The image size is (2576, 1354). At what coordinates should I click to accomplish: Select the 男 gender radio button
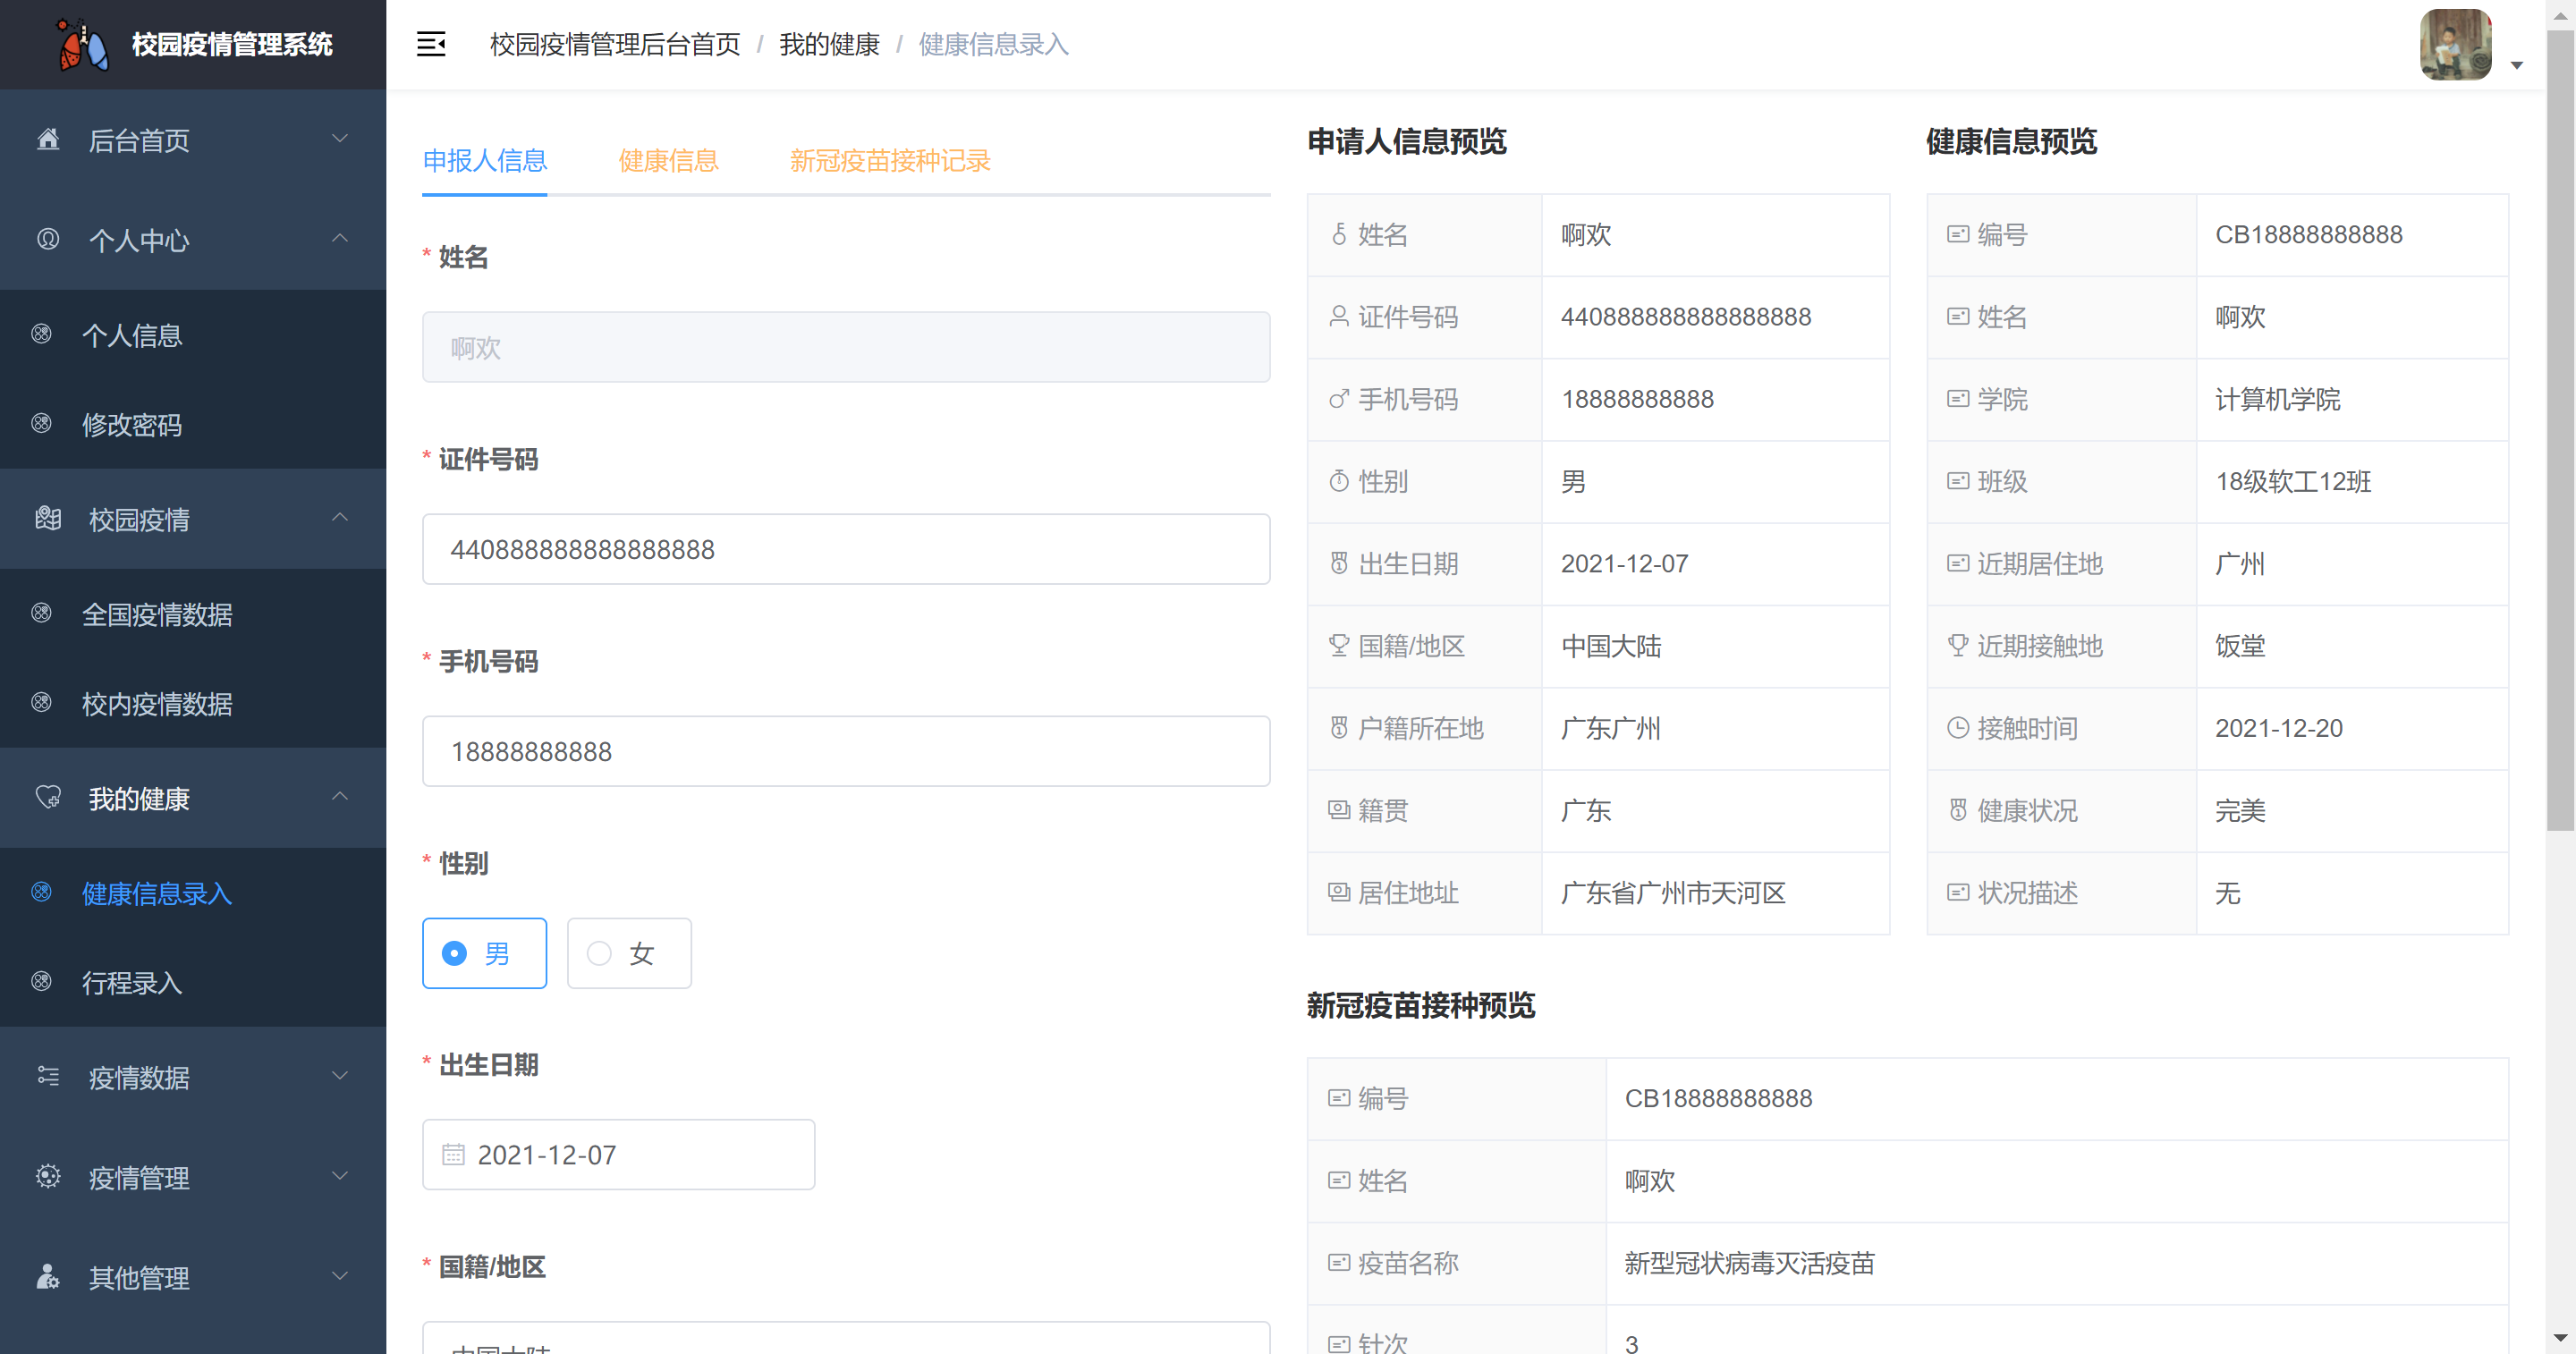(x=455, y=953)
